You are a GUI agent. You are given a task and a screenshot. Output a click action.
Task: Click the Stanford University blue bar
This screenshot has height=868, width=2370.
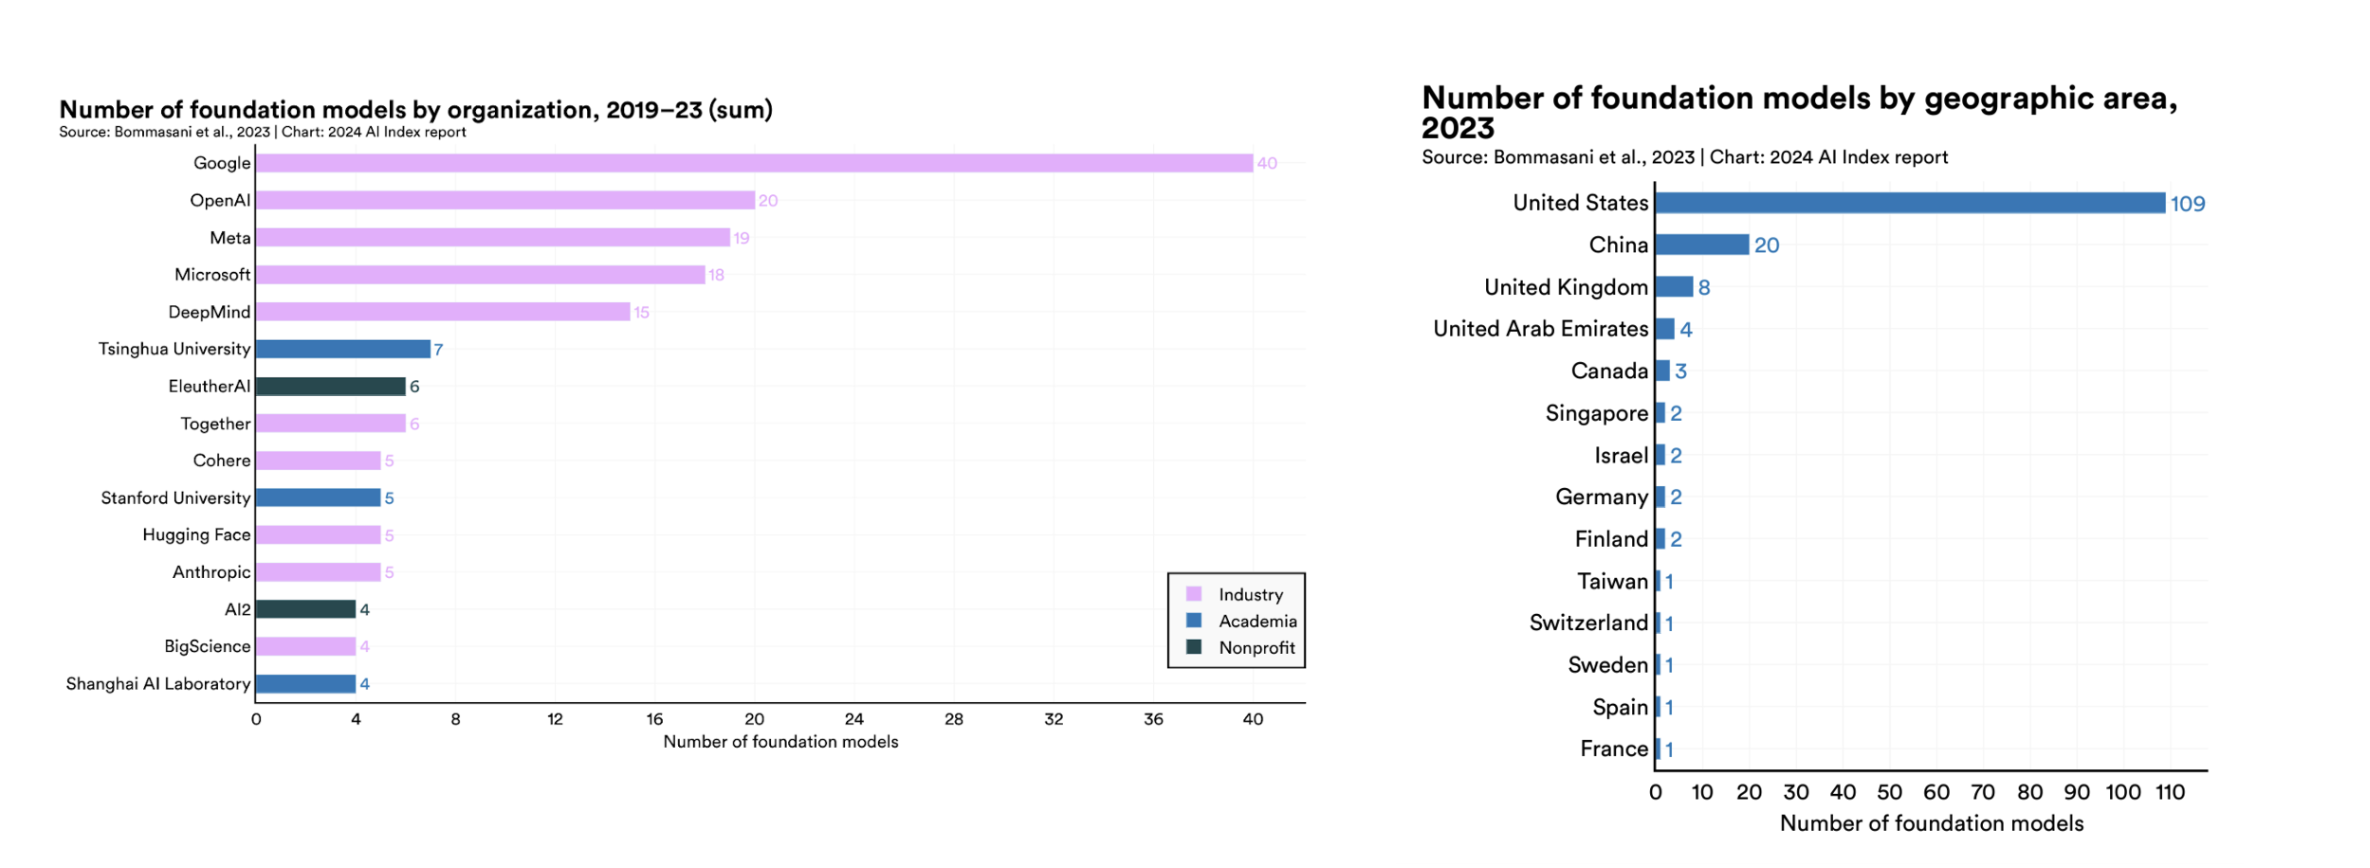point(318,498)
